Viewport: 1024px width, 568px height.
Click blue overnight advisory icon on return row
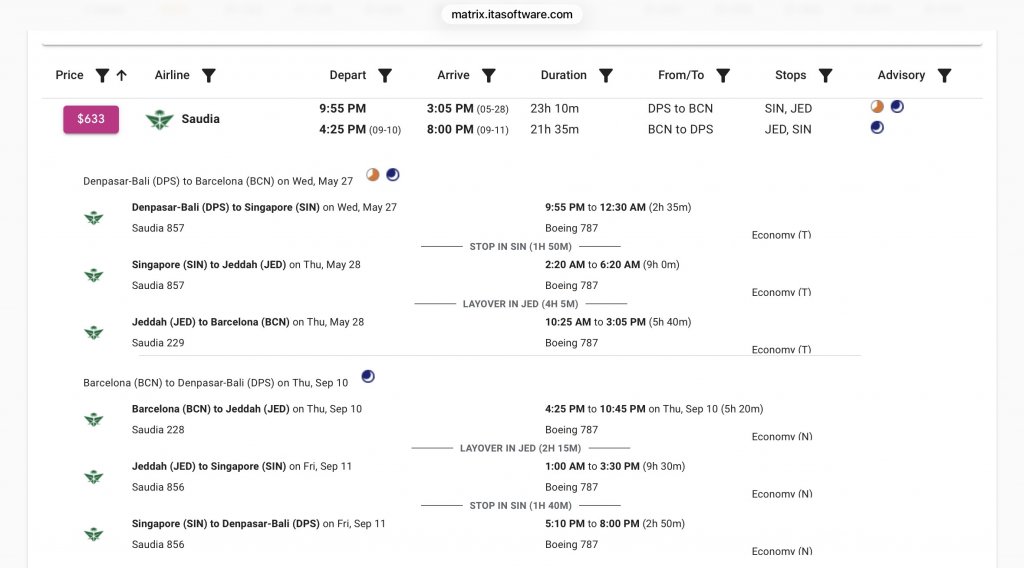coord(877,128)
